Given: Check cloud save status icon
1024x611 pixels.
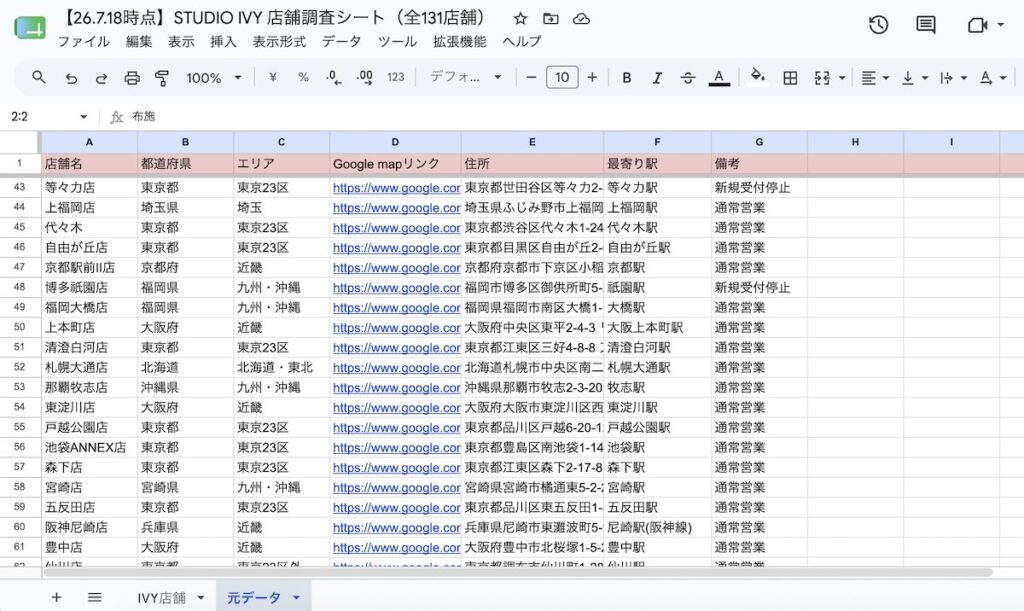Looking at the screenshot, I should (x=581, y=18).
